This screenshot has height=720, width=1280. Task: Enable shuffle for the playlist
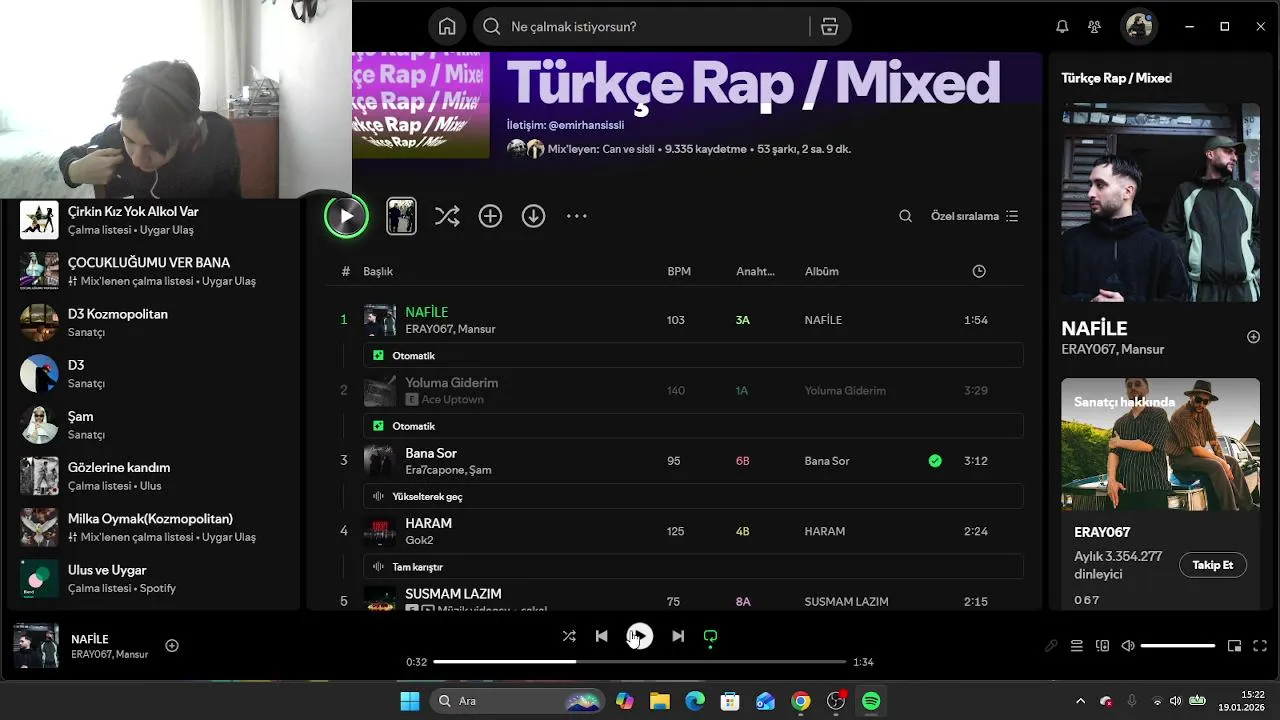click(x=447, y=216)
